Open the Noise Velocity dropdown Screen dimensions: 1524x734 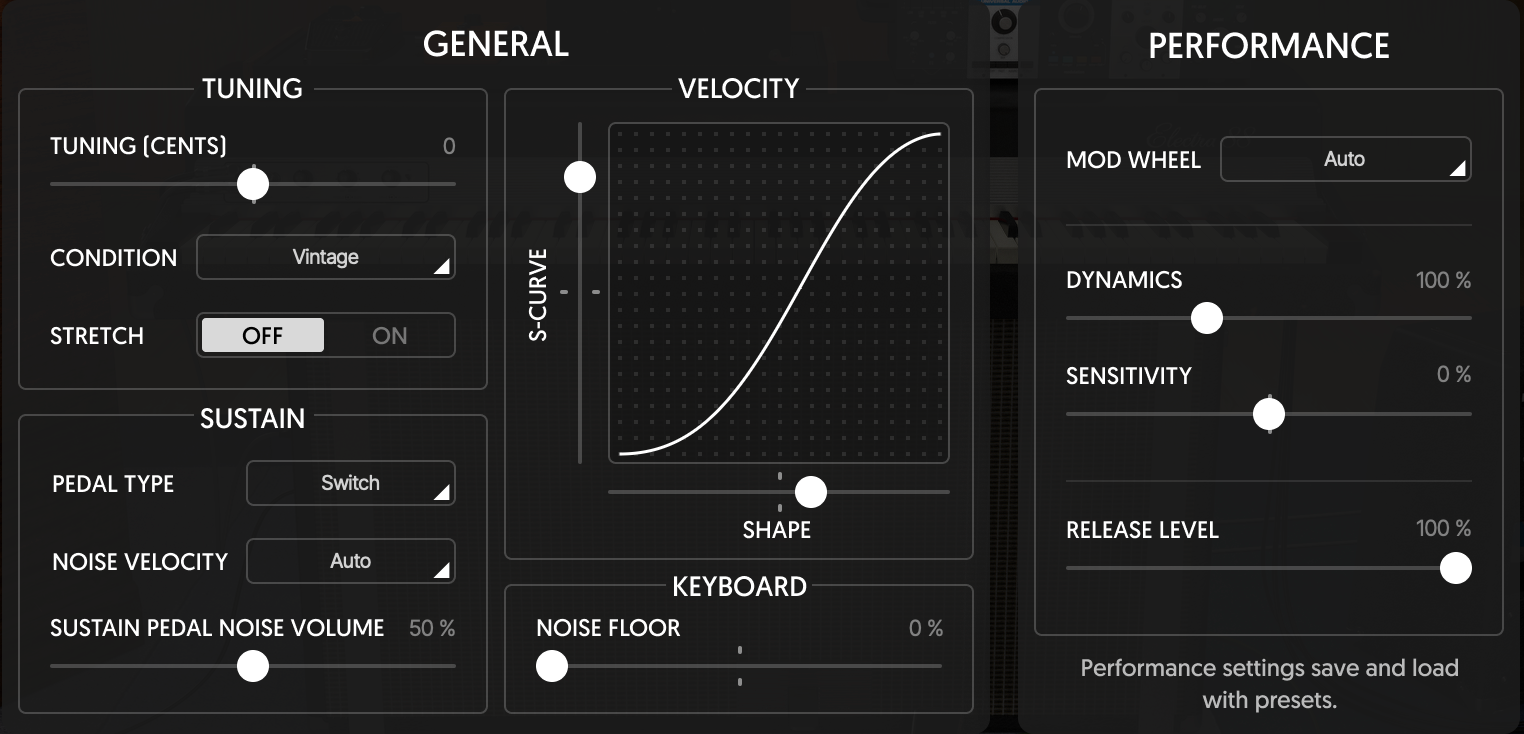point(350,561)
